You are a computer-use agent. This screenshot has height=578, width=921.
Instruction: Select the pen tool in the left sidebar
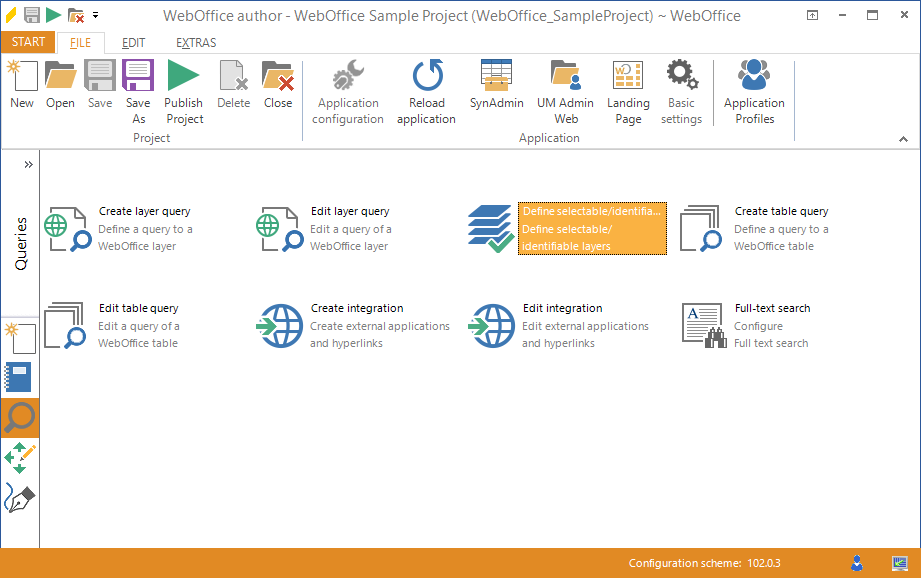coord(18,497)
